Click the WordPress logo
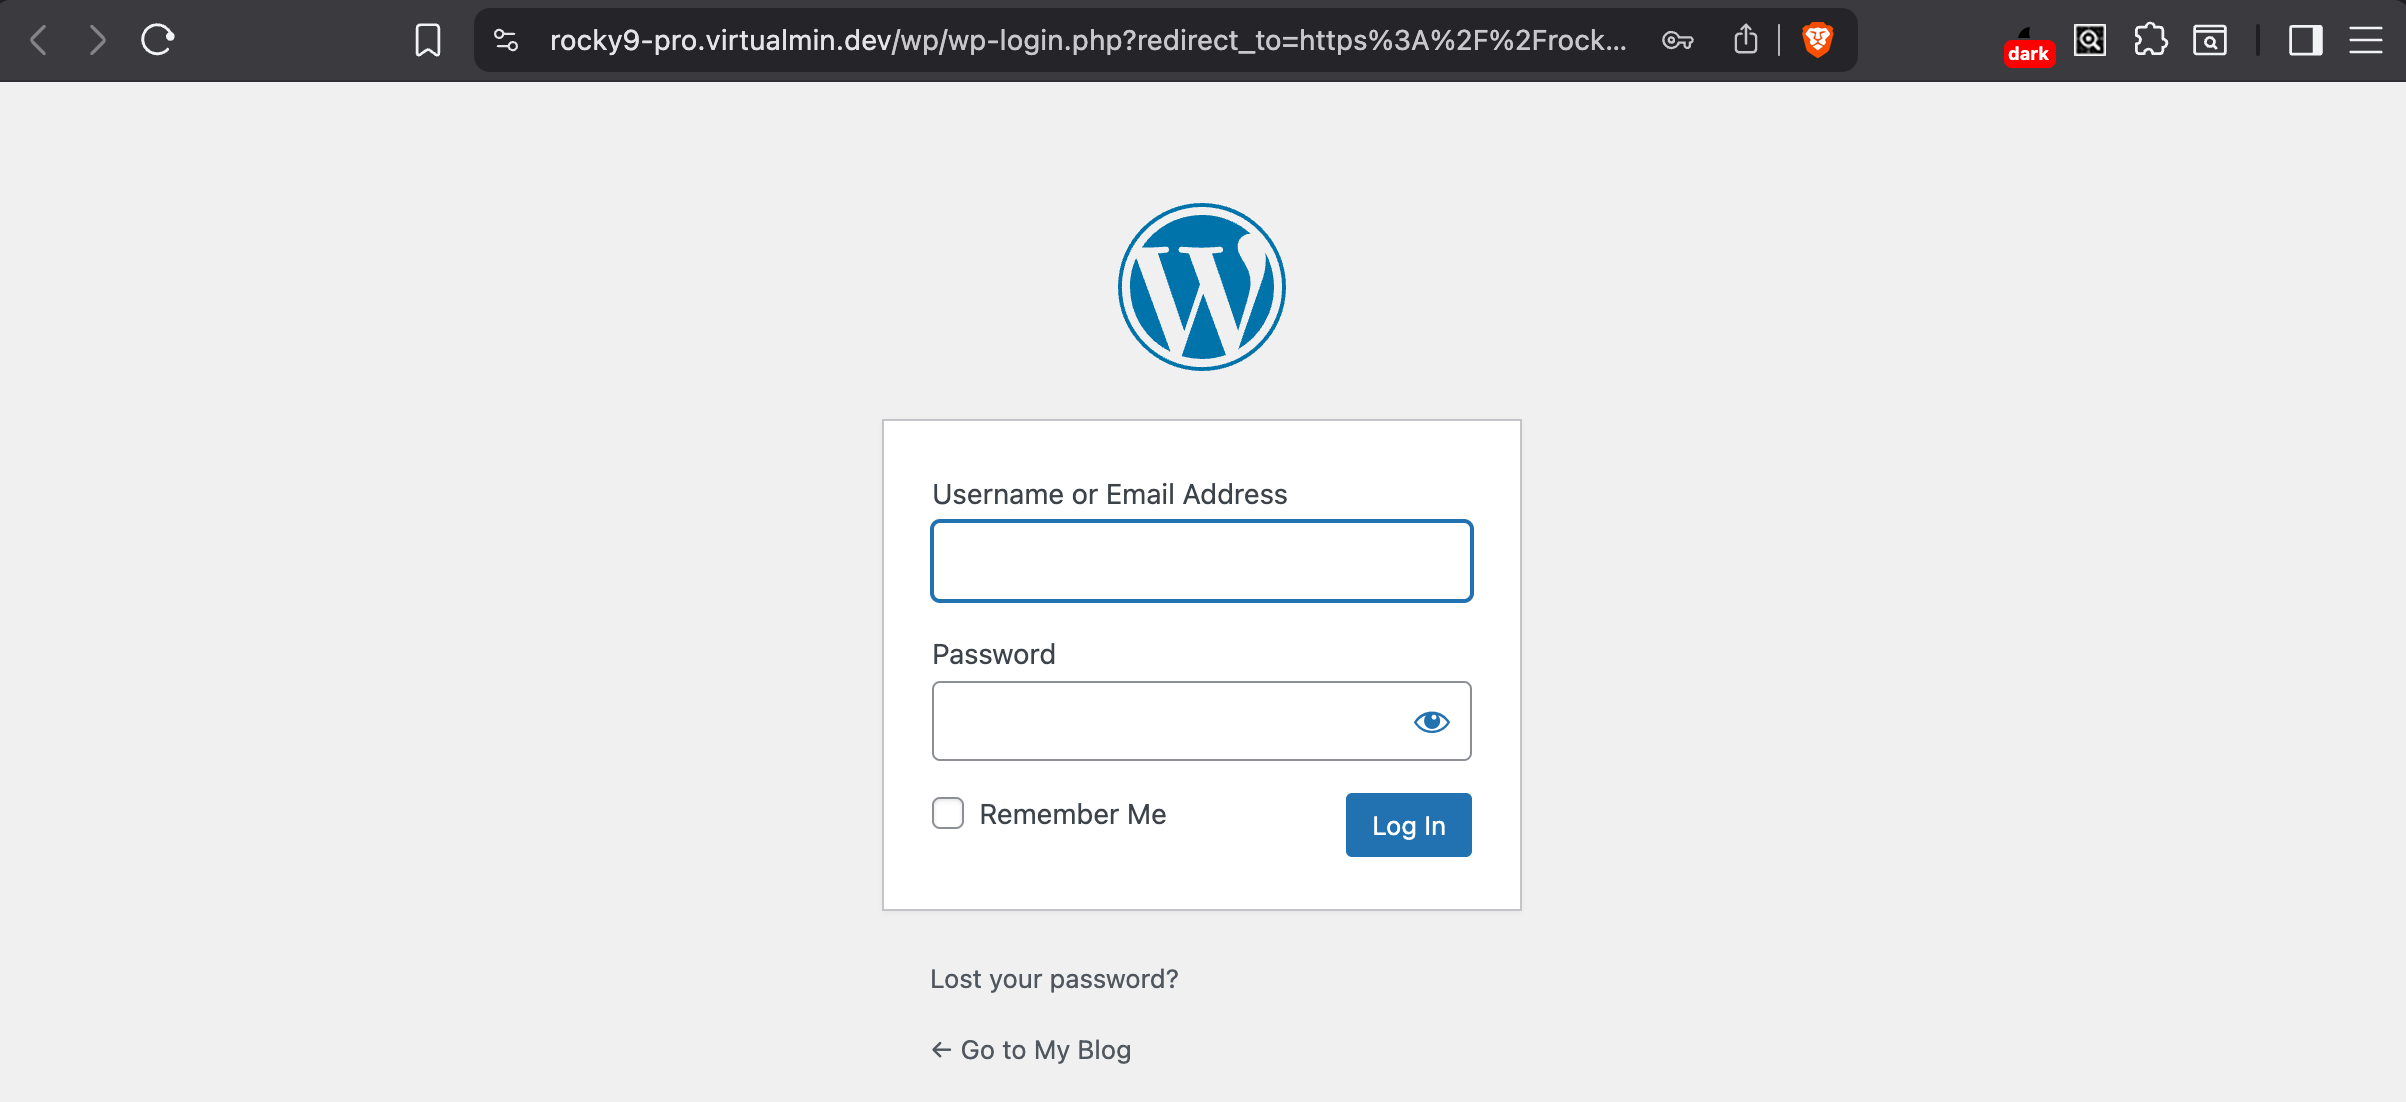Viewport: 2406px width, 1102px height. tap(1201, 287)
